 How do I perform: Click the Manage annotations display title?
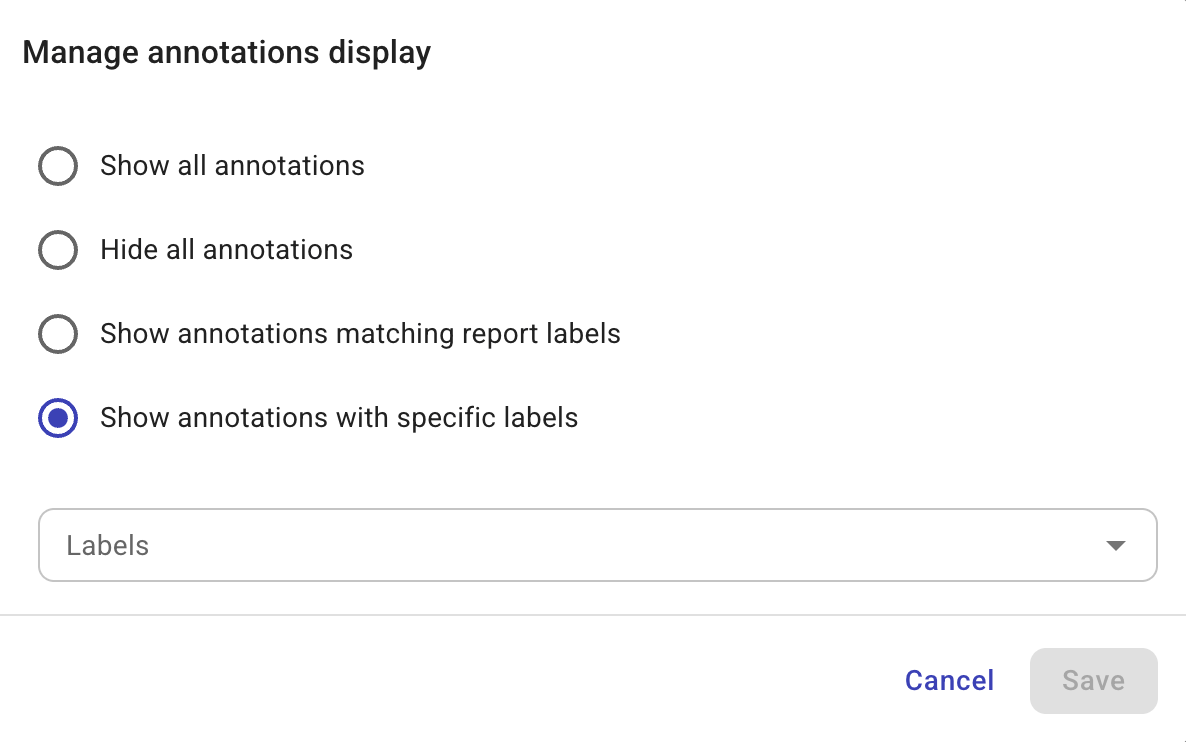[227, 52]
